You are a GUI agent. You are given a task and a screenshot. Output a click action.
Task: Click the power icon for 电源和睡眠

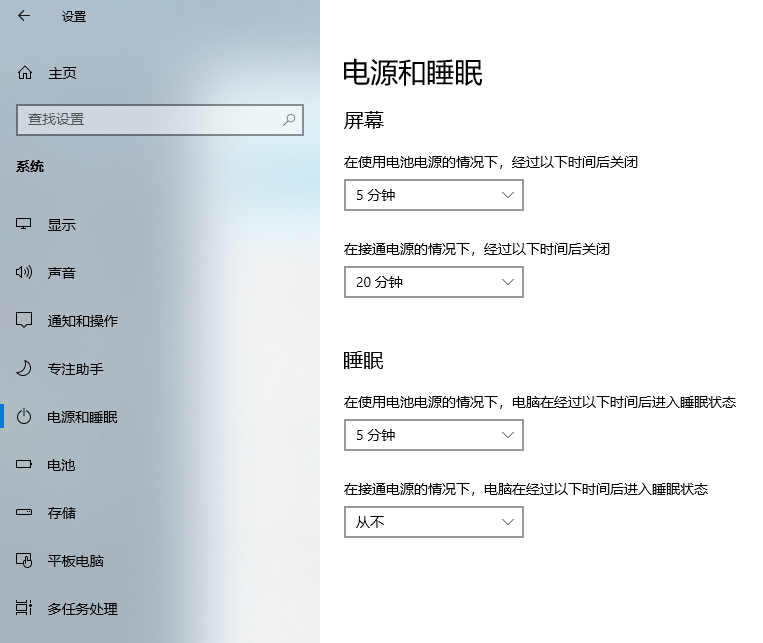pos(24,417)
